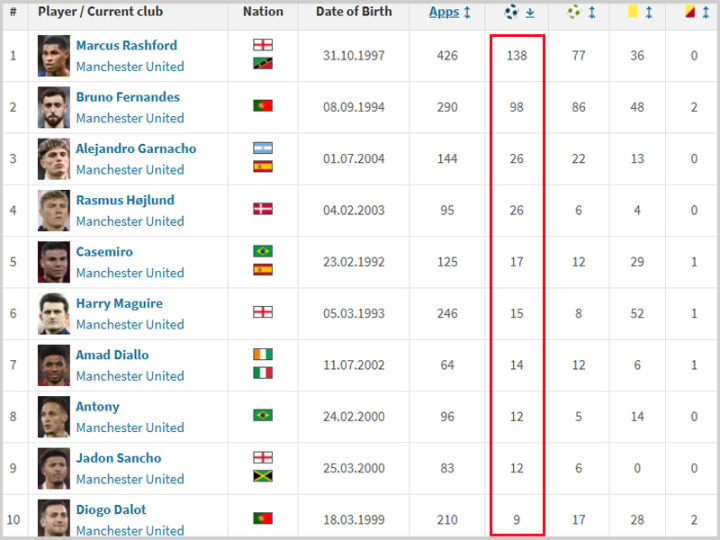The image size is (720, 540).
Task: Open Apps column header link
Action: (x=444, y=12)
